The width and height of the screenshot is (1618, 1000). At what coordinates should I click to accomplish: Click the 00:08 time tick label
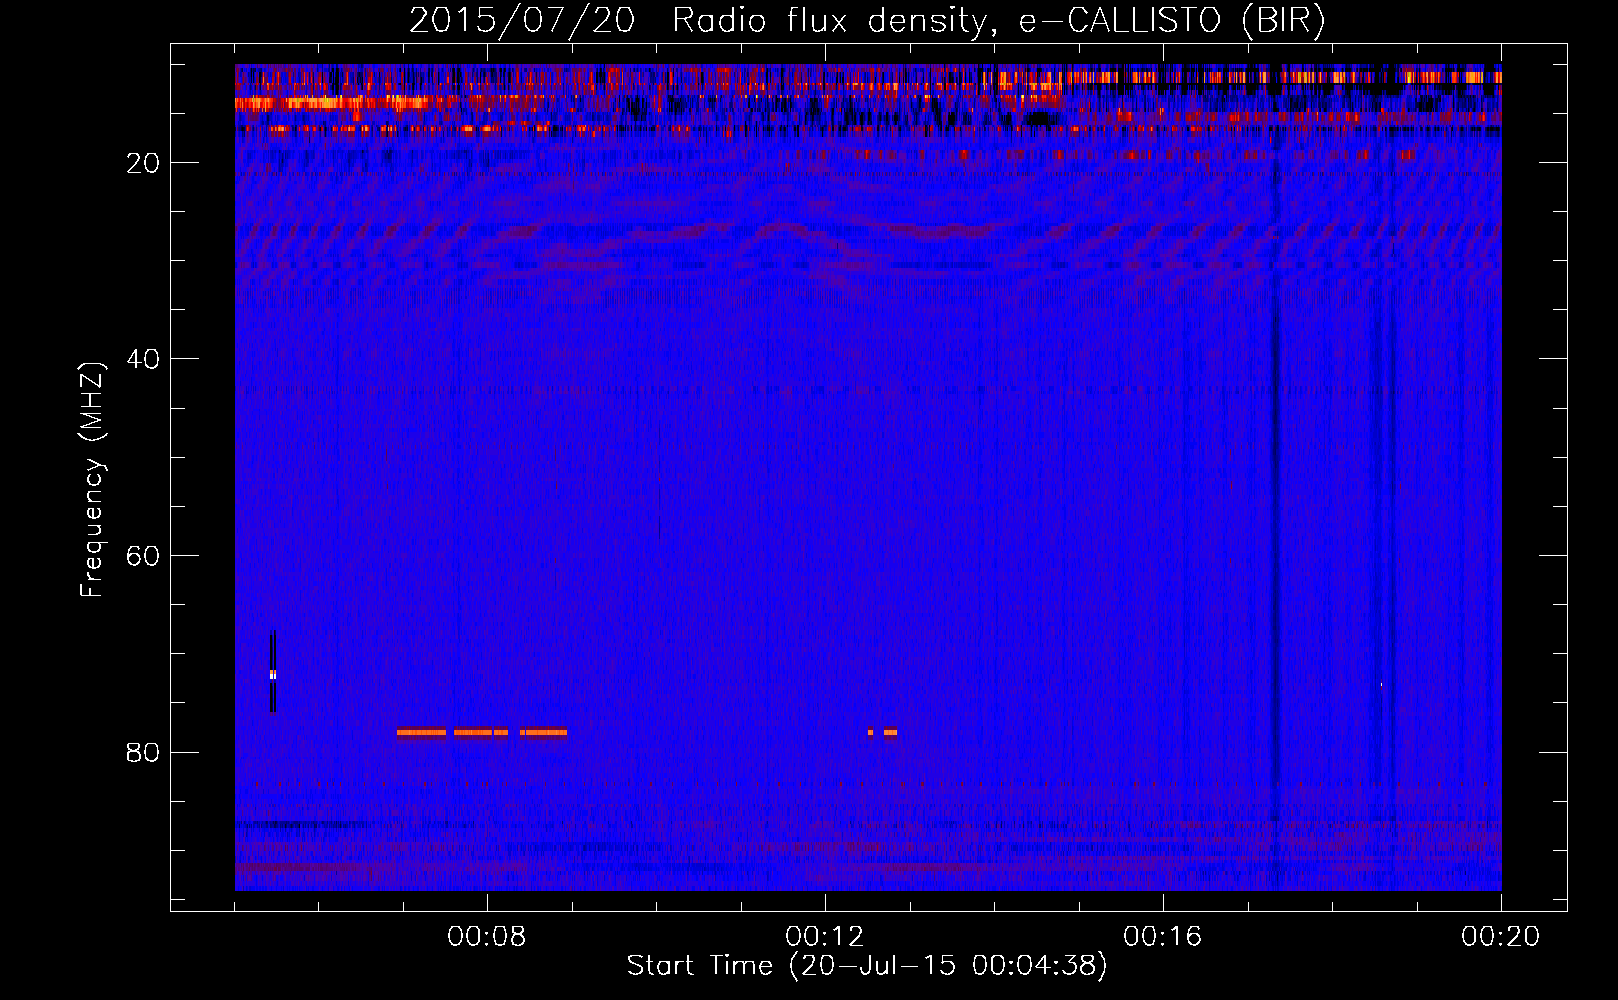(x=487, y=937)
